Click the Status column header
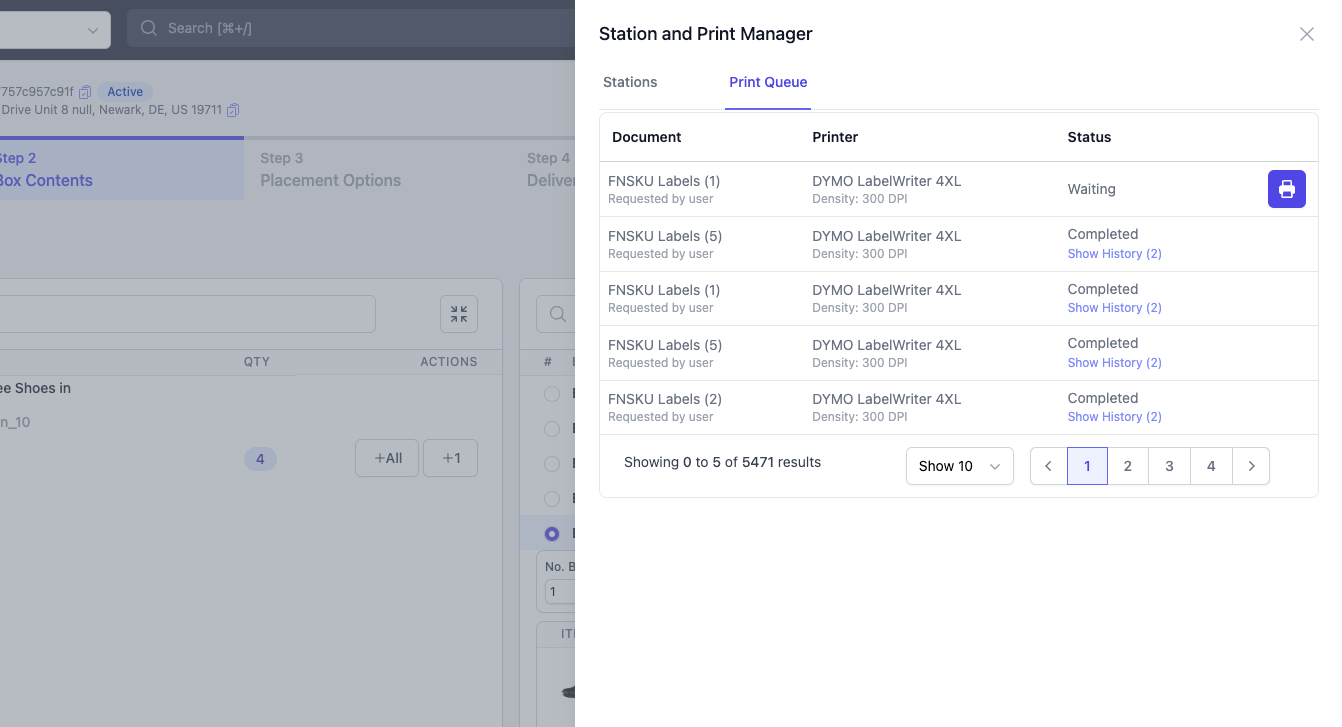1342x727 pixels. pos(1089,137)
